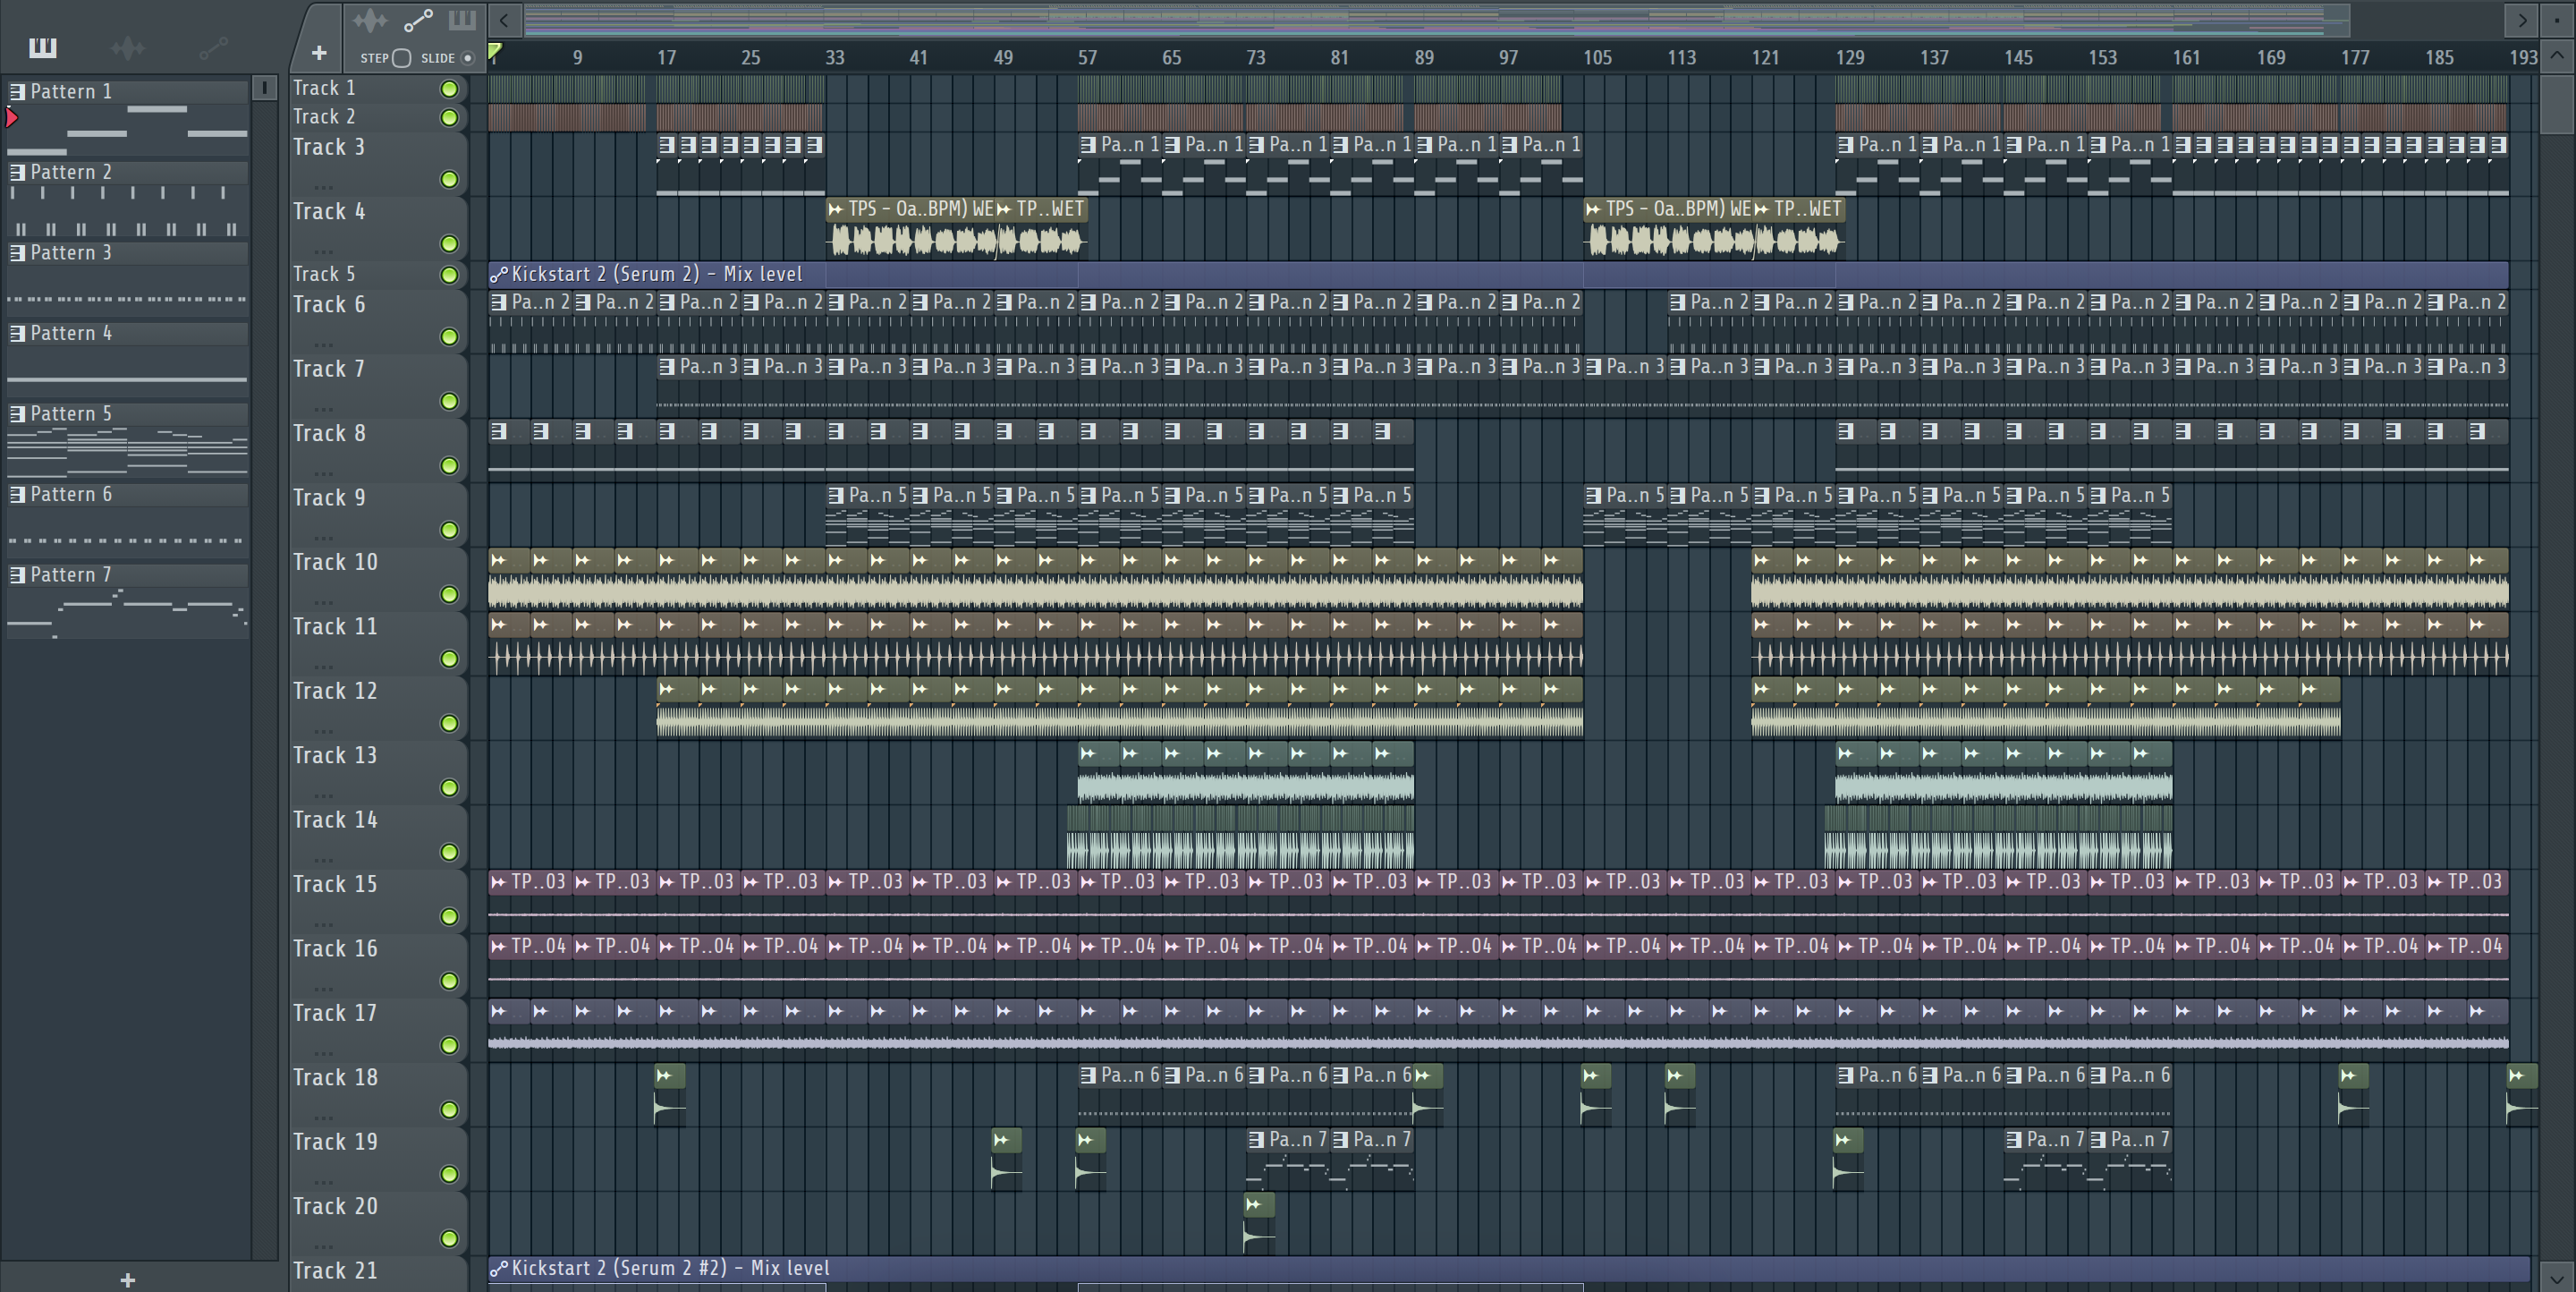Click the playlist overview minimap scrollbar
The width and height of the screenshot is (2576, 1292).
pos(1436,19)
